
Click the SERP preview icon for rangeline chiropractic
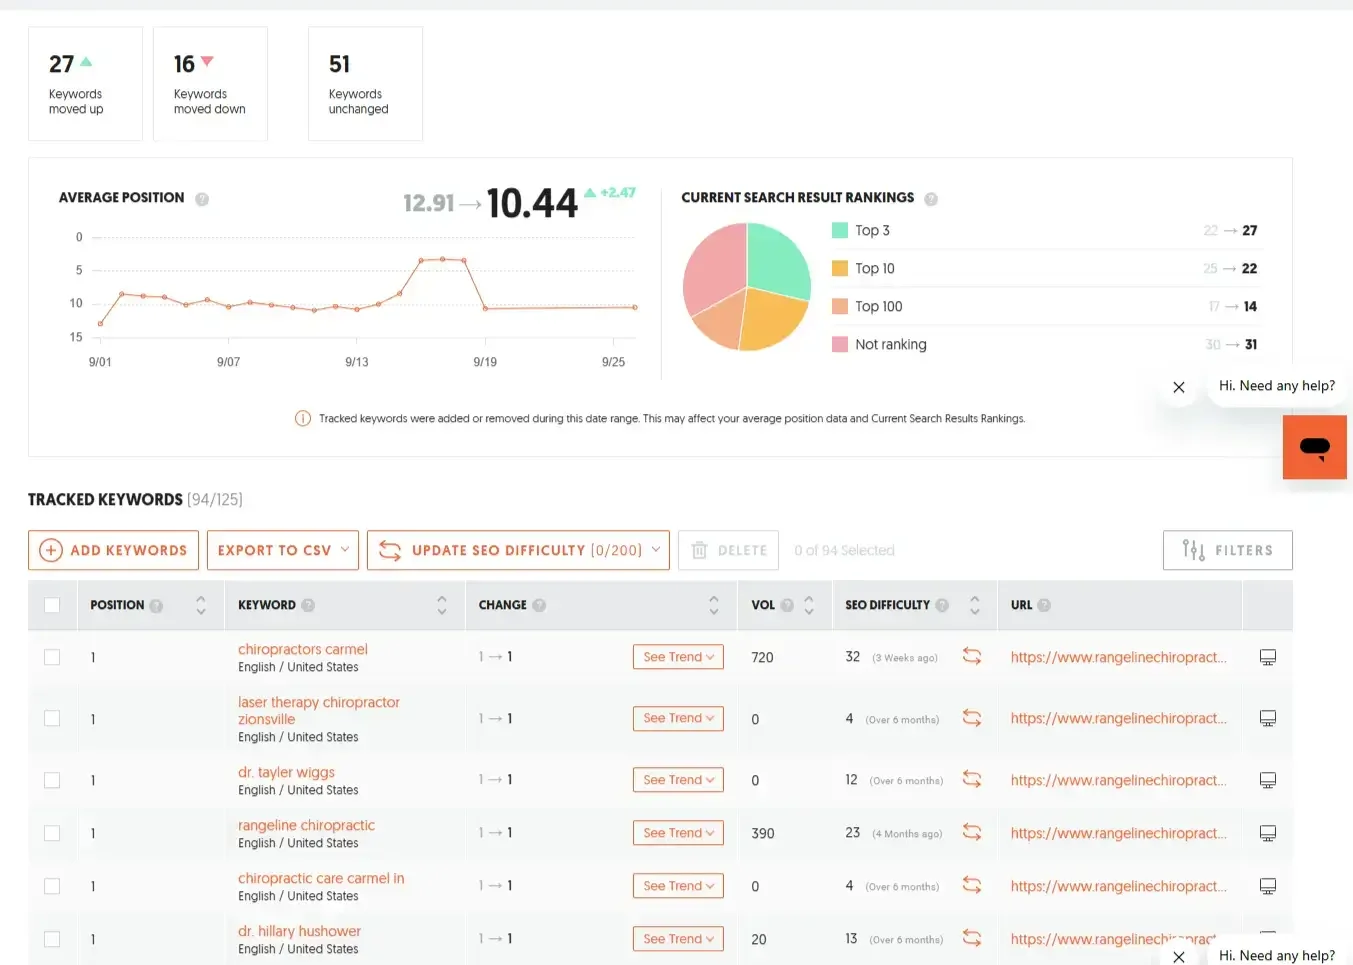click(1267, 832)
